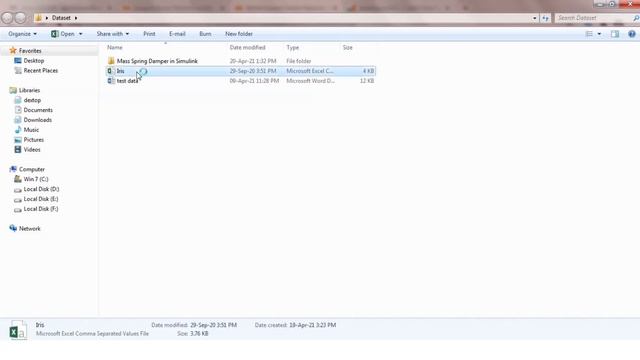Screen dimensions: 640x360
Task: Click the Open button with Excel icon
Action: (x=63, y=34)
